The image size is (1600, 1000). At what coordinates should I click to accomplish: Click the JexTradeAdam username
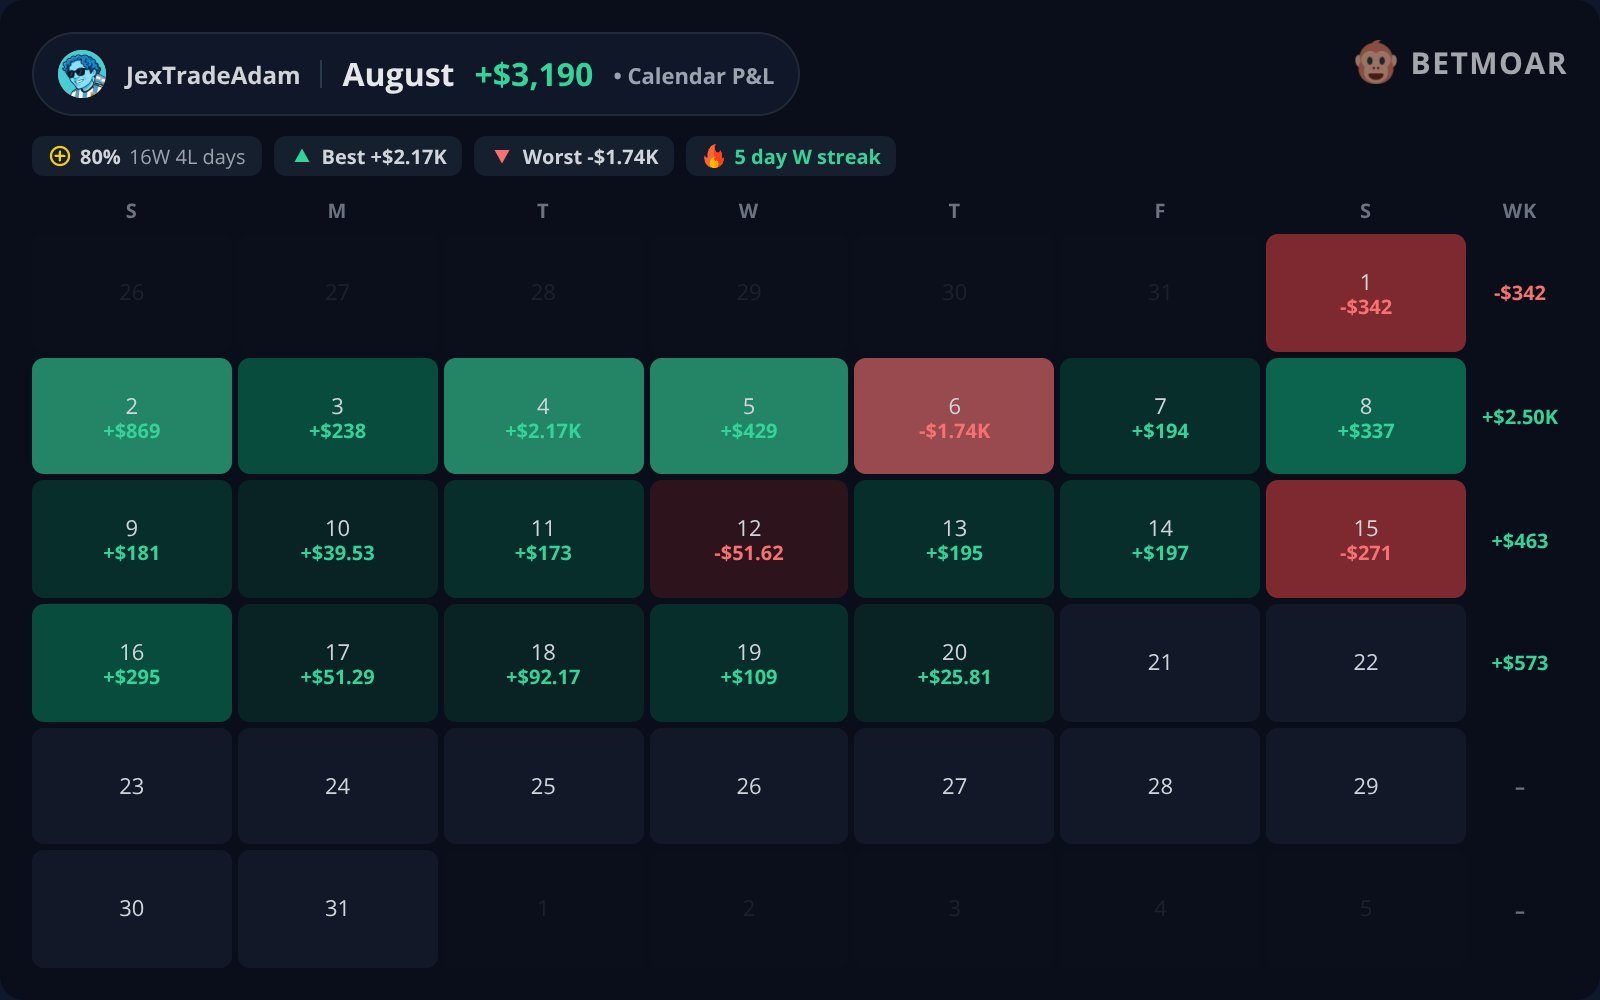point(212,76)
